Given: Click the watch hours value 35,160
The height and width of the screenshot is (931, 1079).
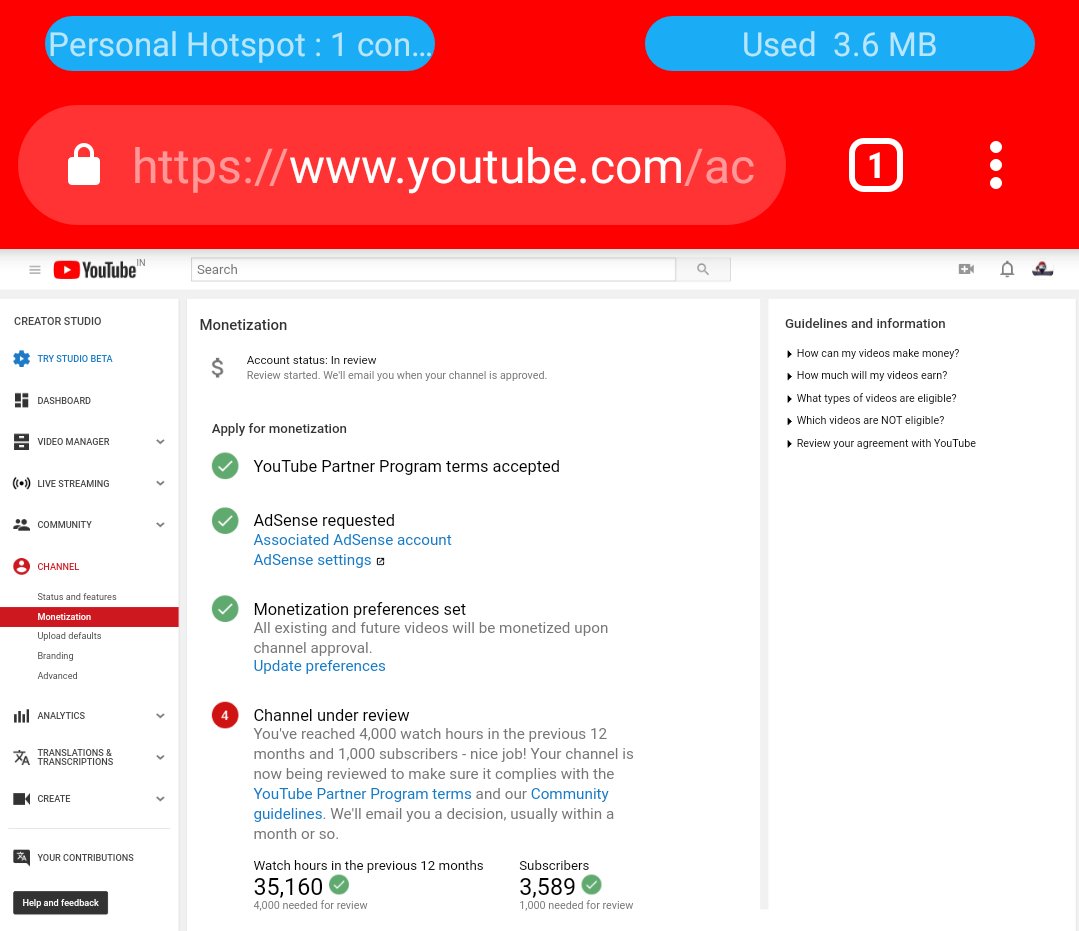Looking at the screenshot, I should pyautogui.click(x=288, y=886).
